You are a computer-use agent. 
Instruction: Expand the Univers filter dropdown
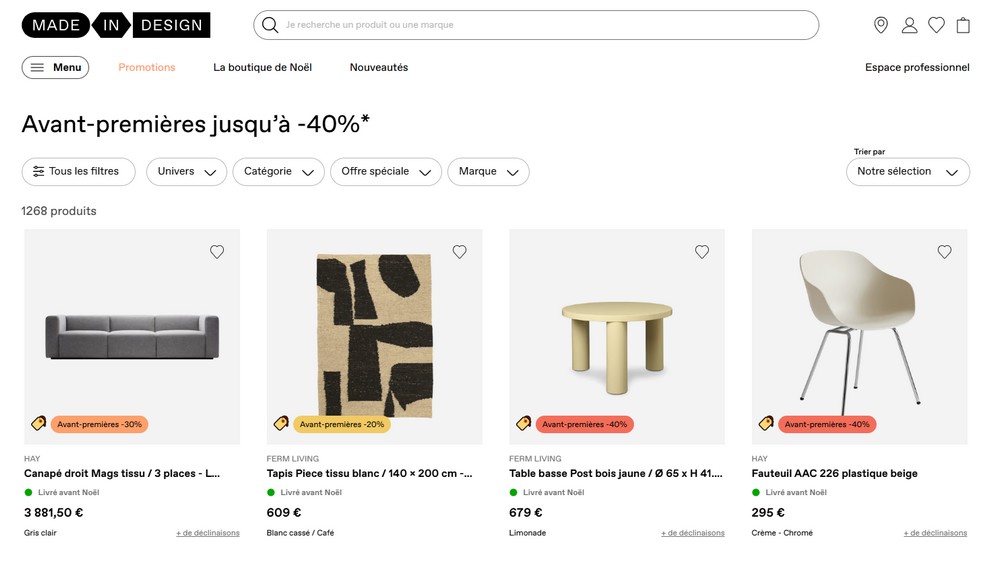point(186,172)
